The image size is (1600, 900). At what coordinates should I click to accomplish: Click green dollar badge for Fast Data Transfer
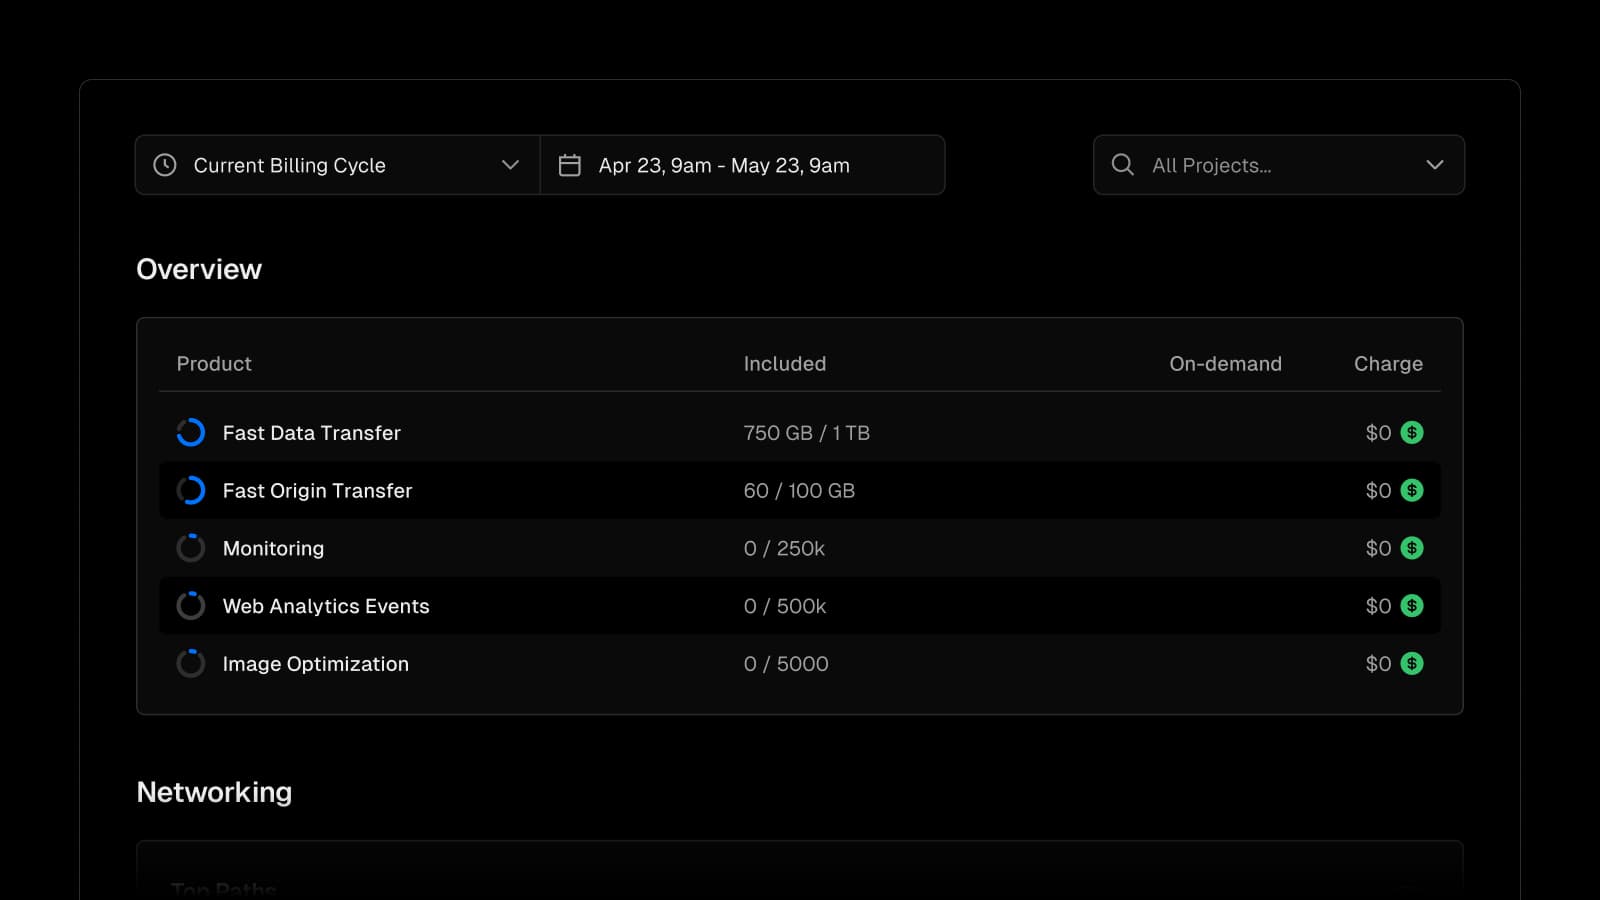1412,432
